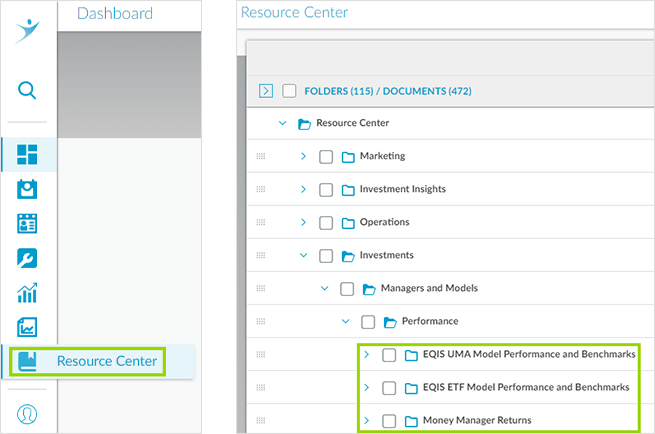This screenshot has width=655, height=434.
Task: Click the Money Manager Returns folder icon
Action: tap(411, 421)
